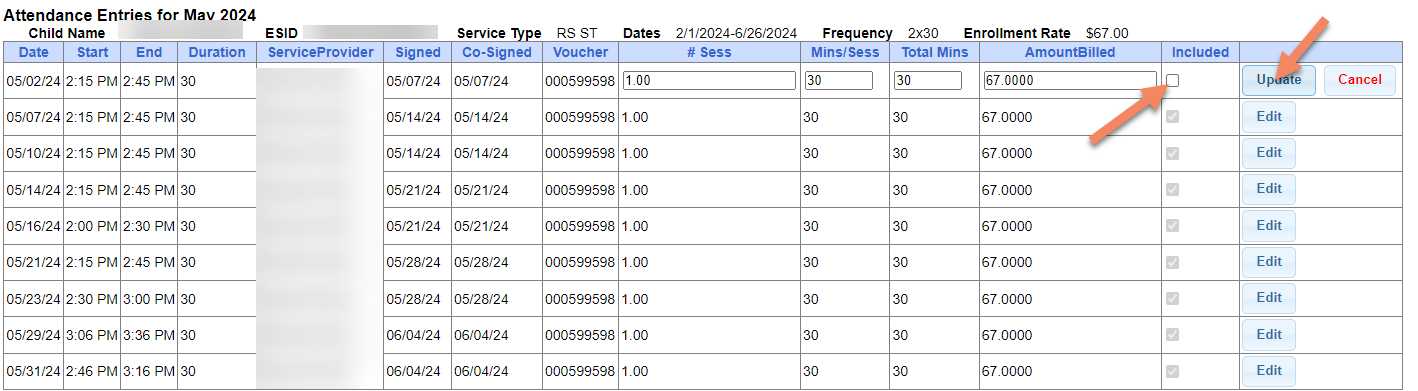Click the Included checkbox in the 05/23/24 row

pyautogui.click(x=1173, y=298)
